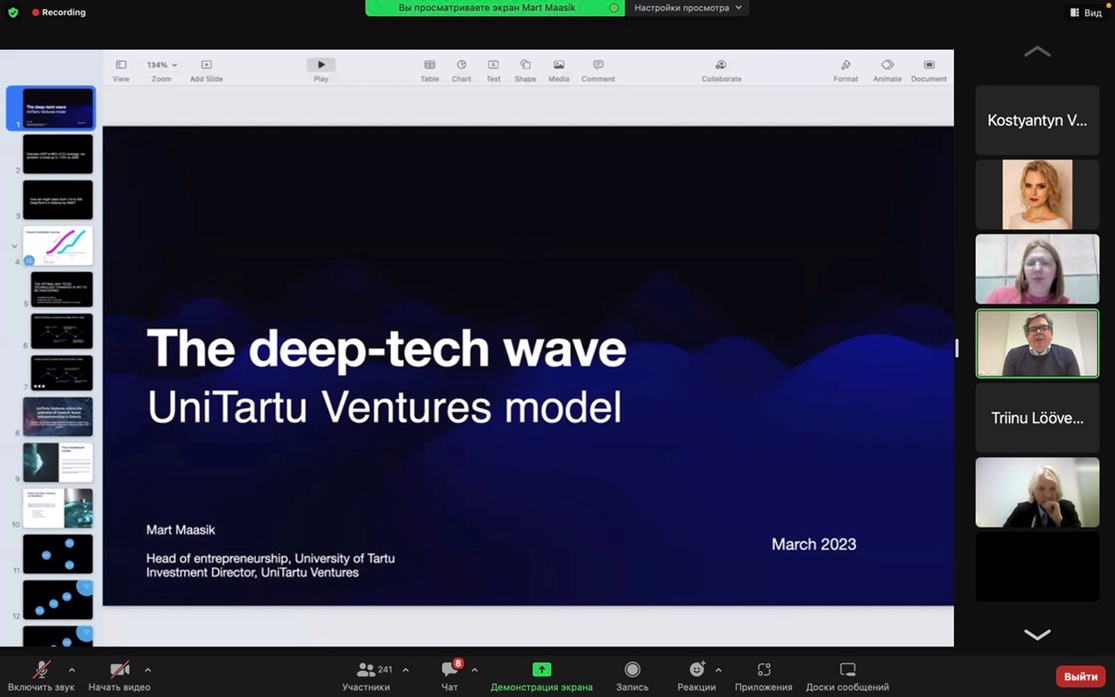The width and height of the screenshot is (1115, 697).
Task: Select slide 2 thumbnail in navigator
Action: pyautogui.click(x=58, y=154)
